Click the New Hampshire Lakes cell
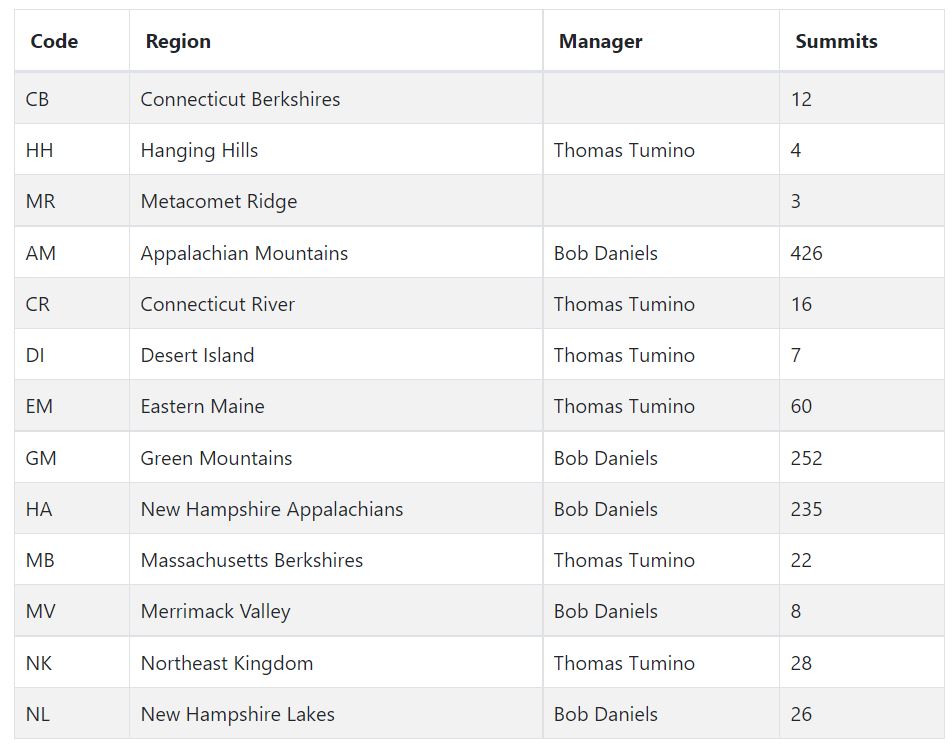 pos(336,714)
